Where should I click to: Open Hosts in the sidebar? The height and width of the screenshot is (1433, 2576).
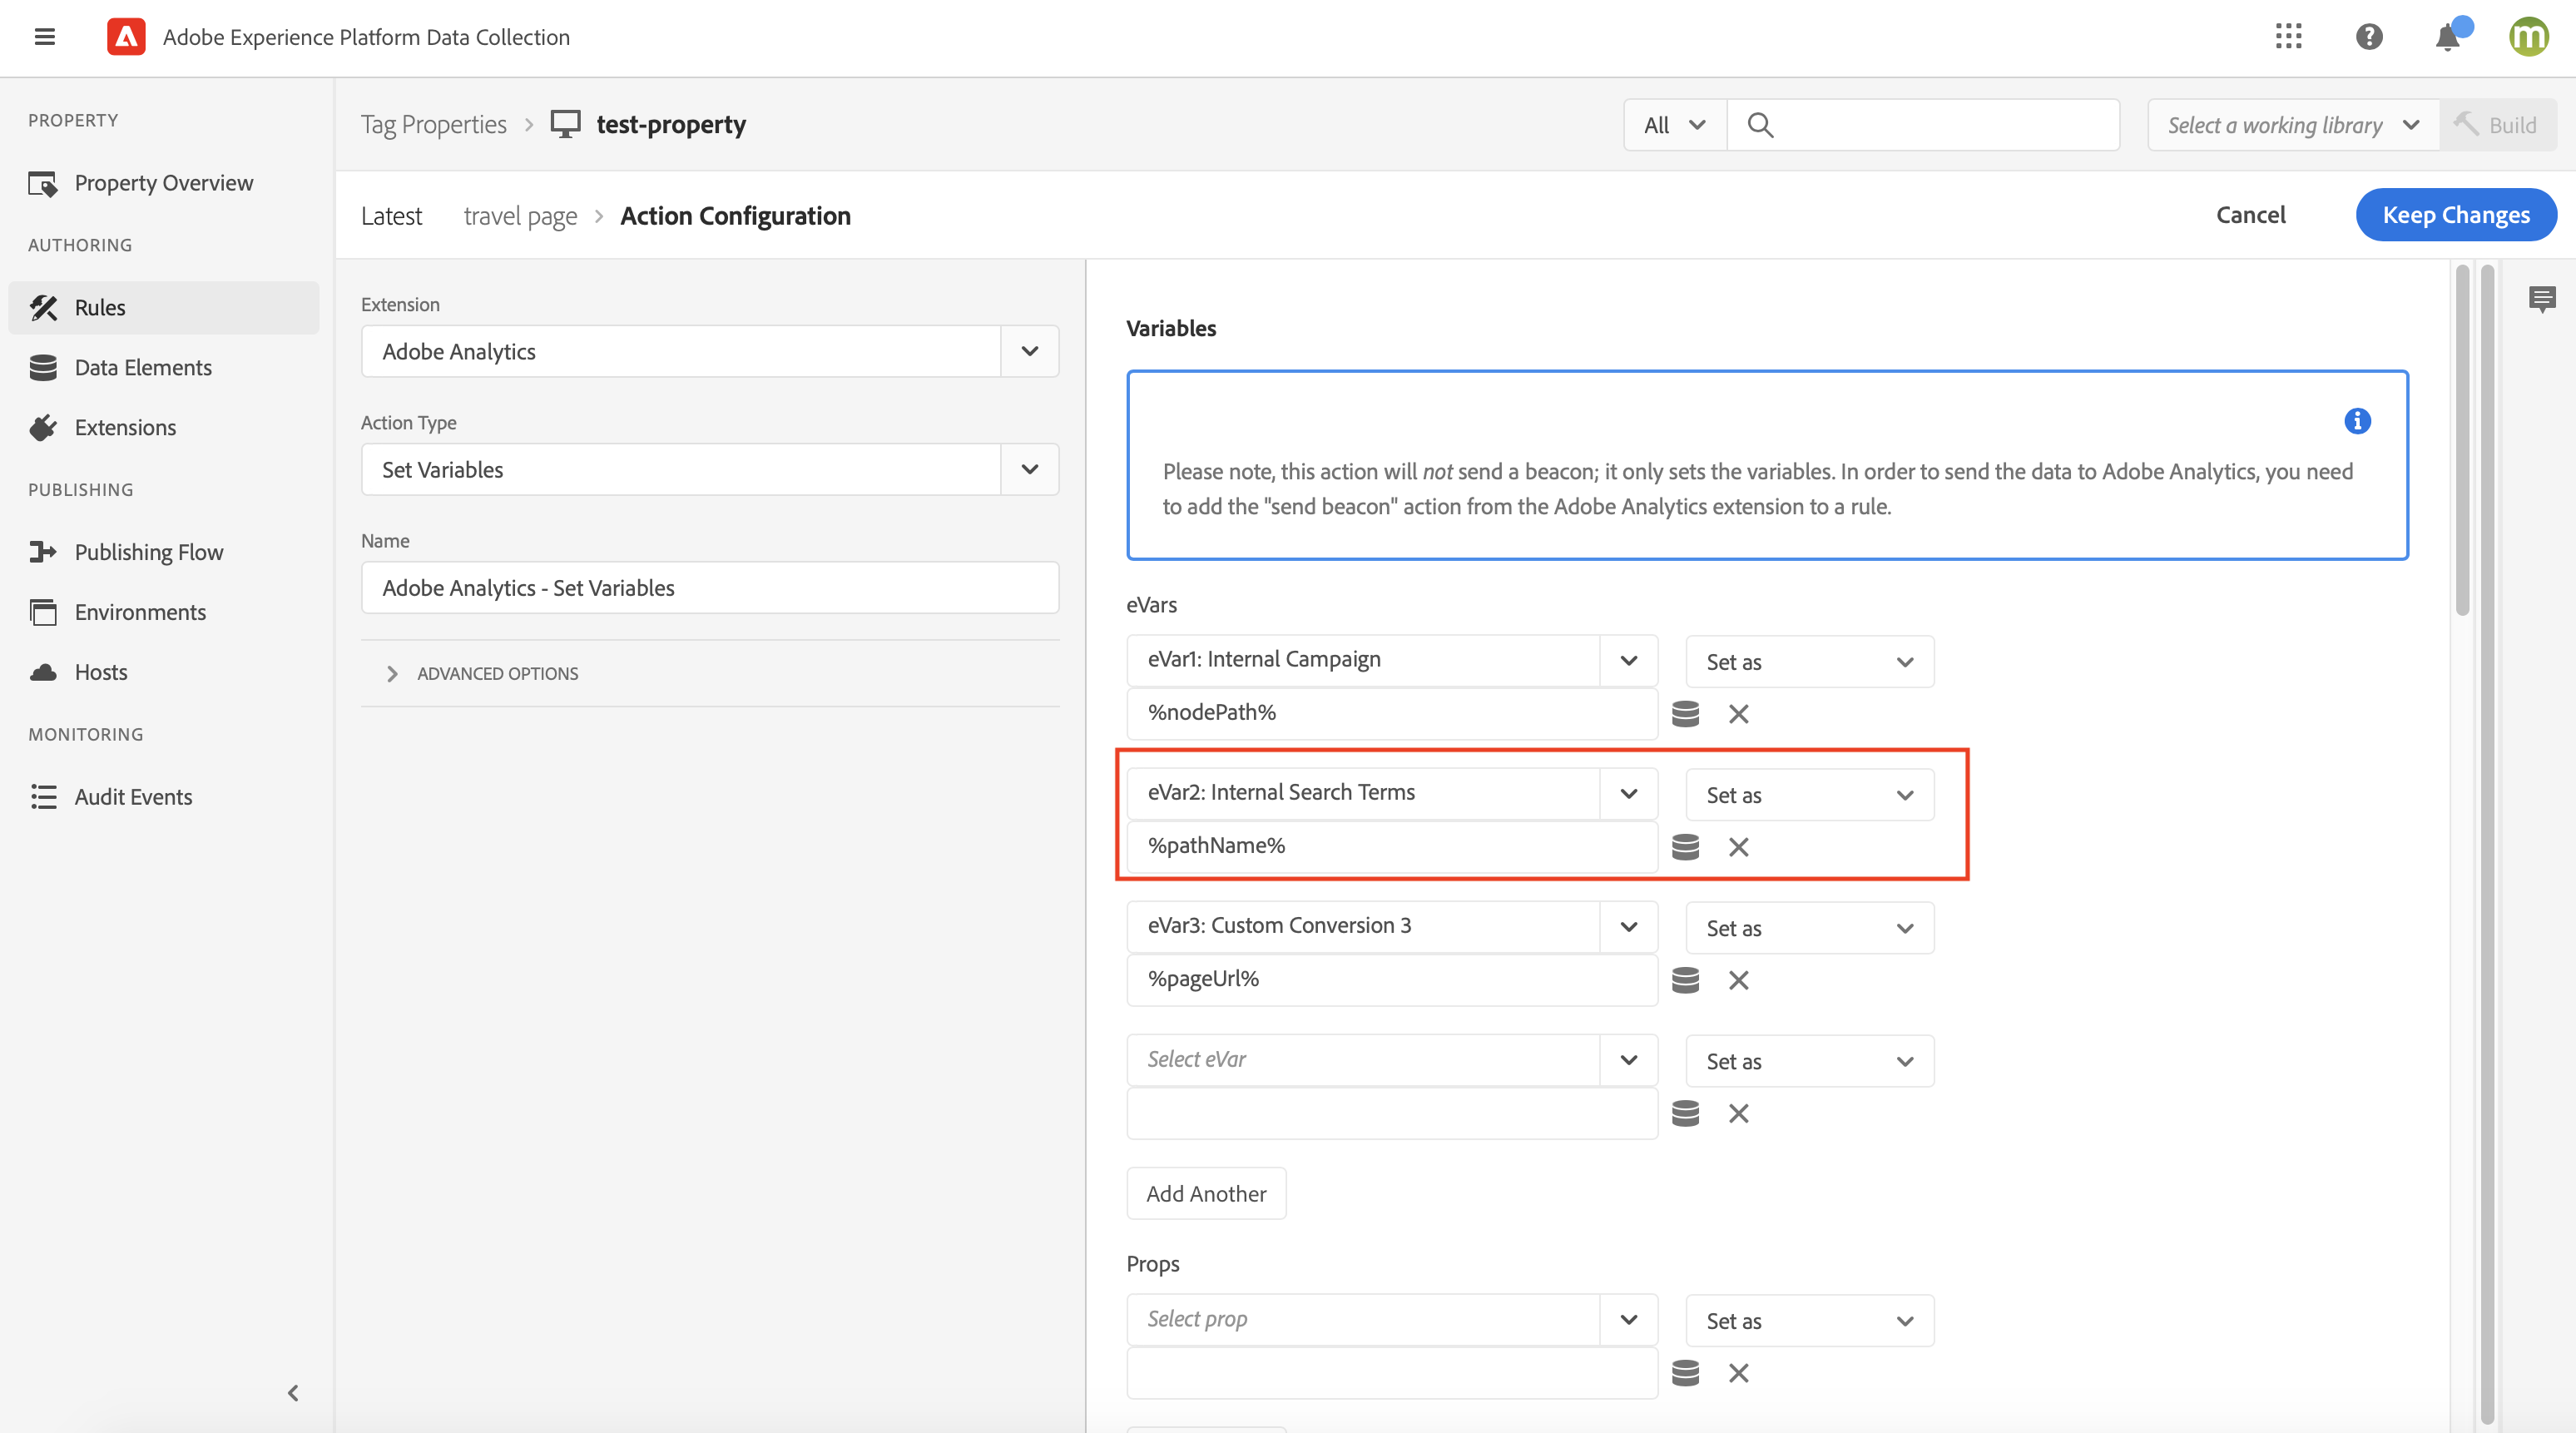[x=164, y=672]
